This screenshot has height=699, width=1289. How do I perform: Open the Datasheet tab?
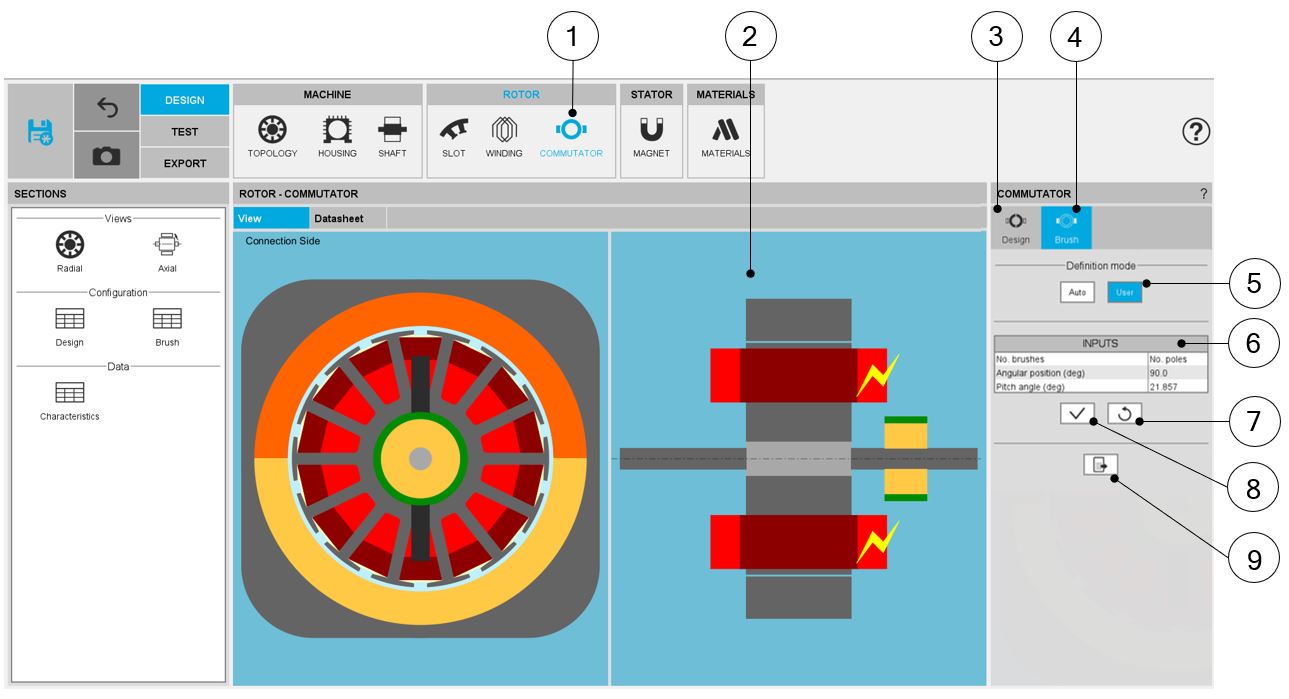pos(339,218)
